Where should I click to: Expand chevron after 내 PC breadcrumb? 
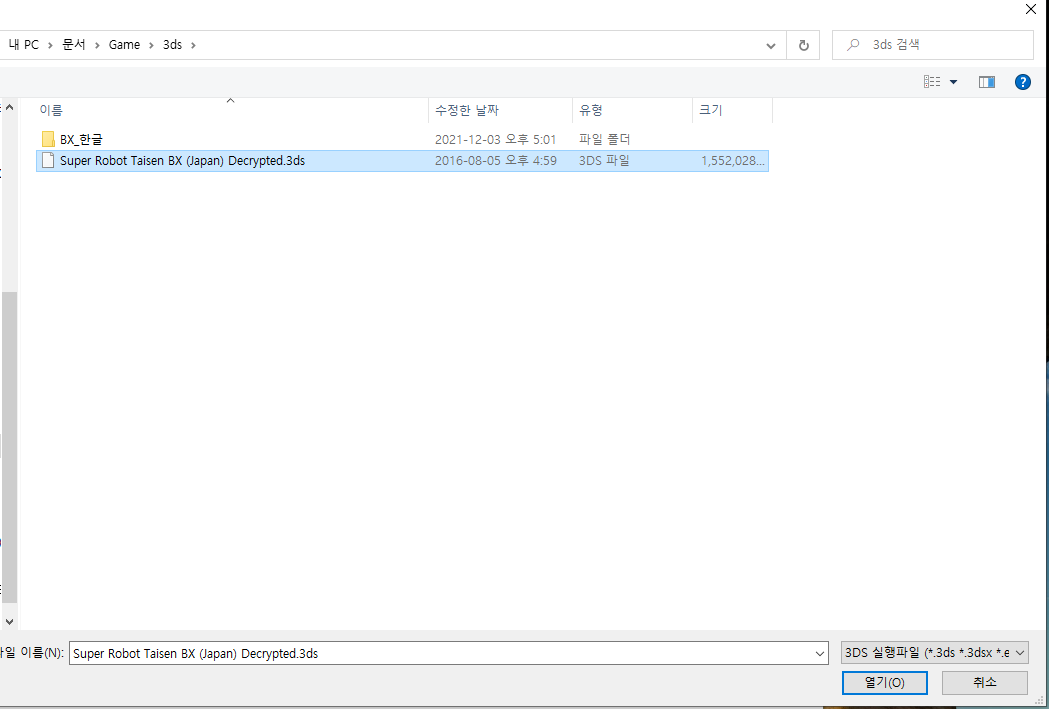coord(50,45)
